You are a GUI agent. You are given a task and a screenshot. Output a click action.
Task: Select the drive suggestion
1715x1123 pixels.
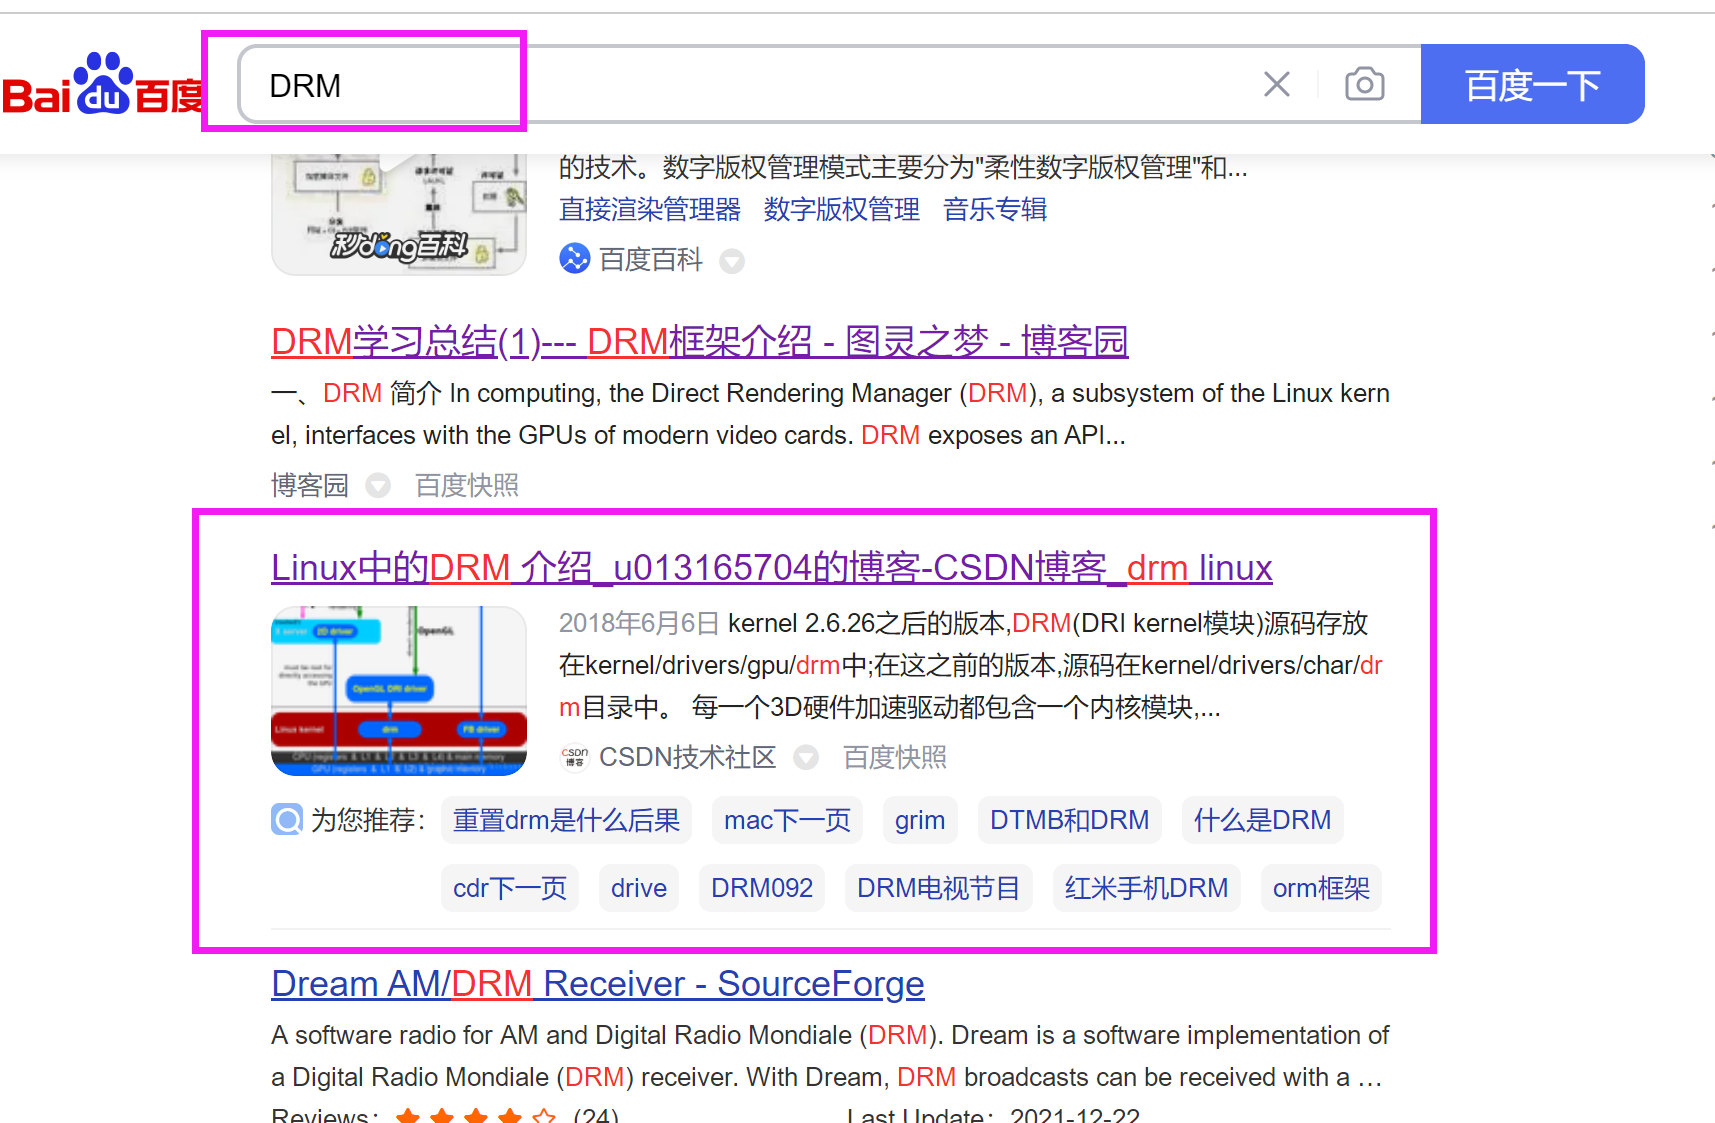(x=639, y=888)
